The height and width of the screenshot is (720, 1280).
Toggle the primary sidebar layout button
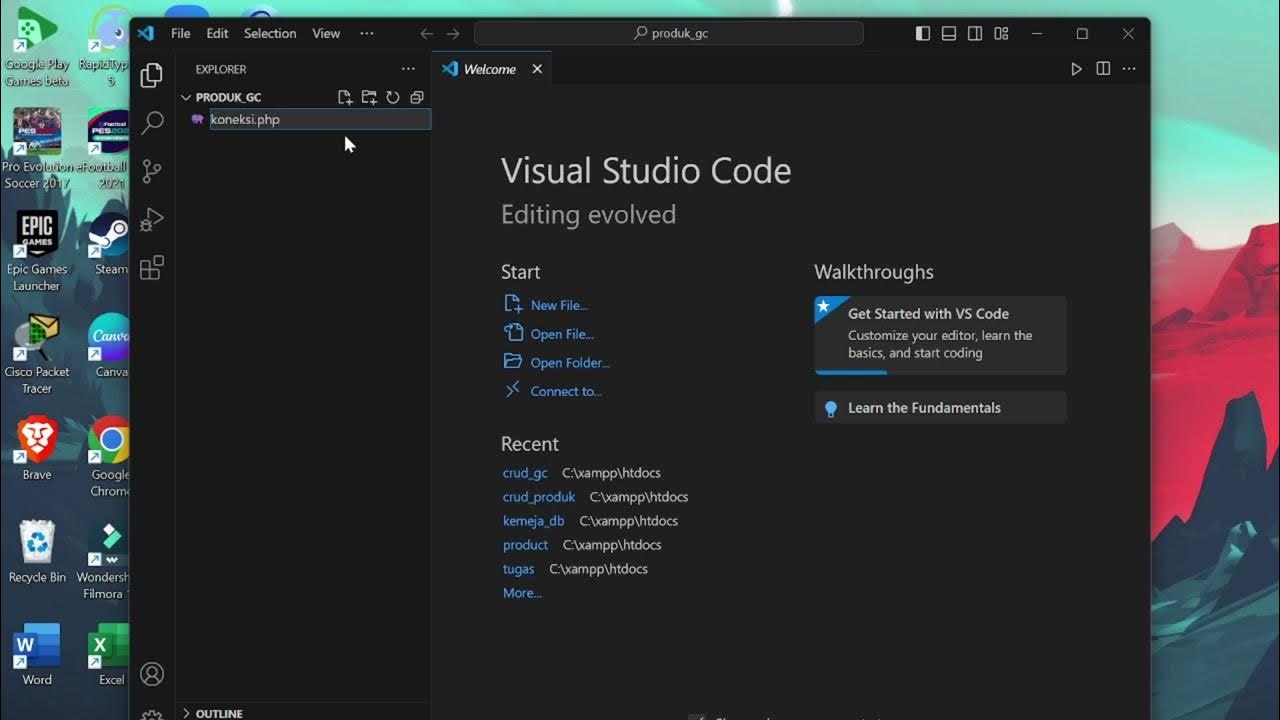[x=923, y=33]
